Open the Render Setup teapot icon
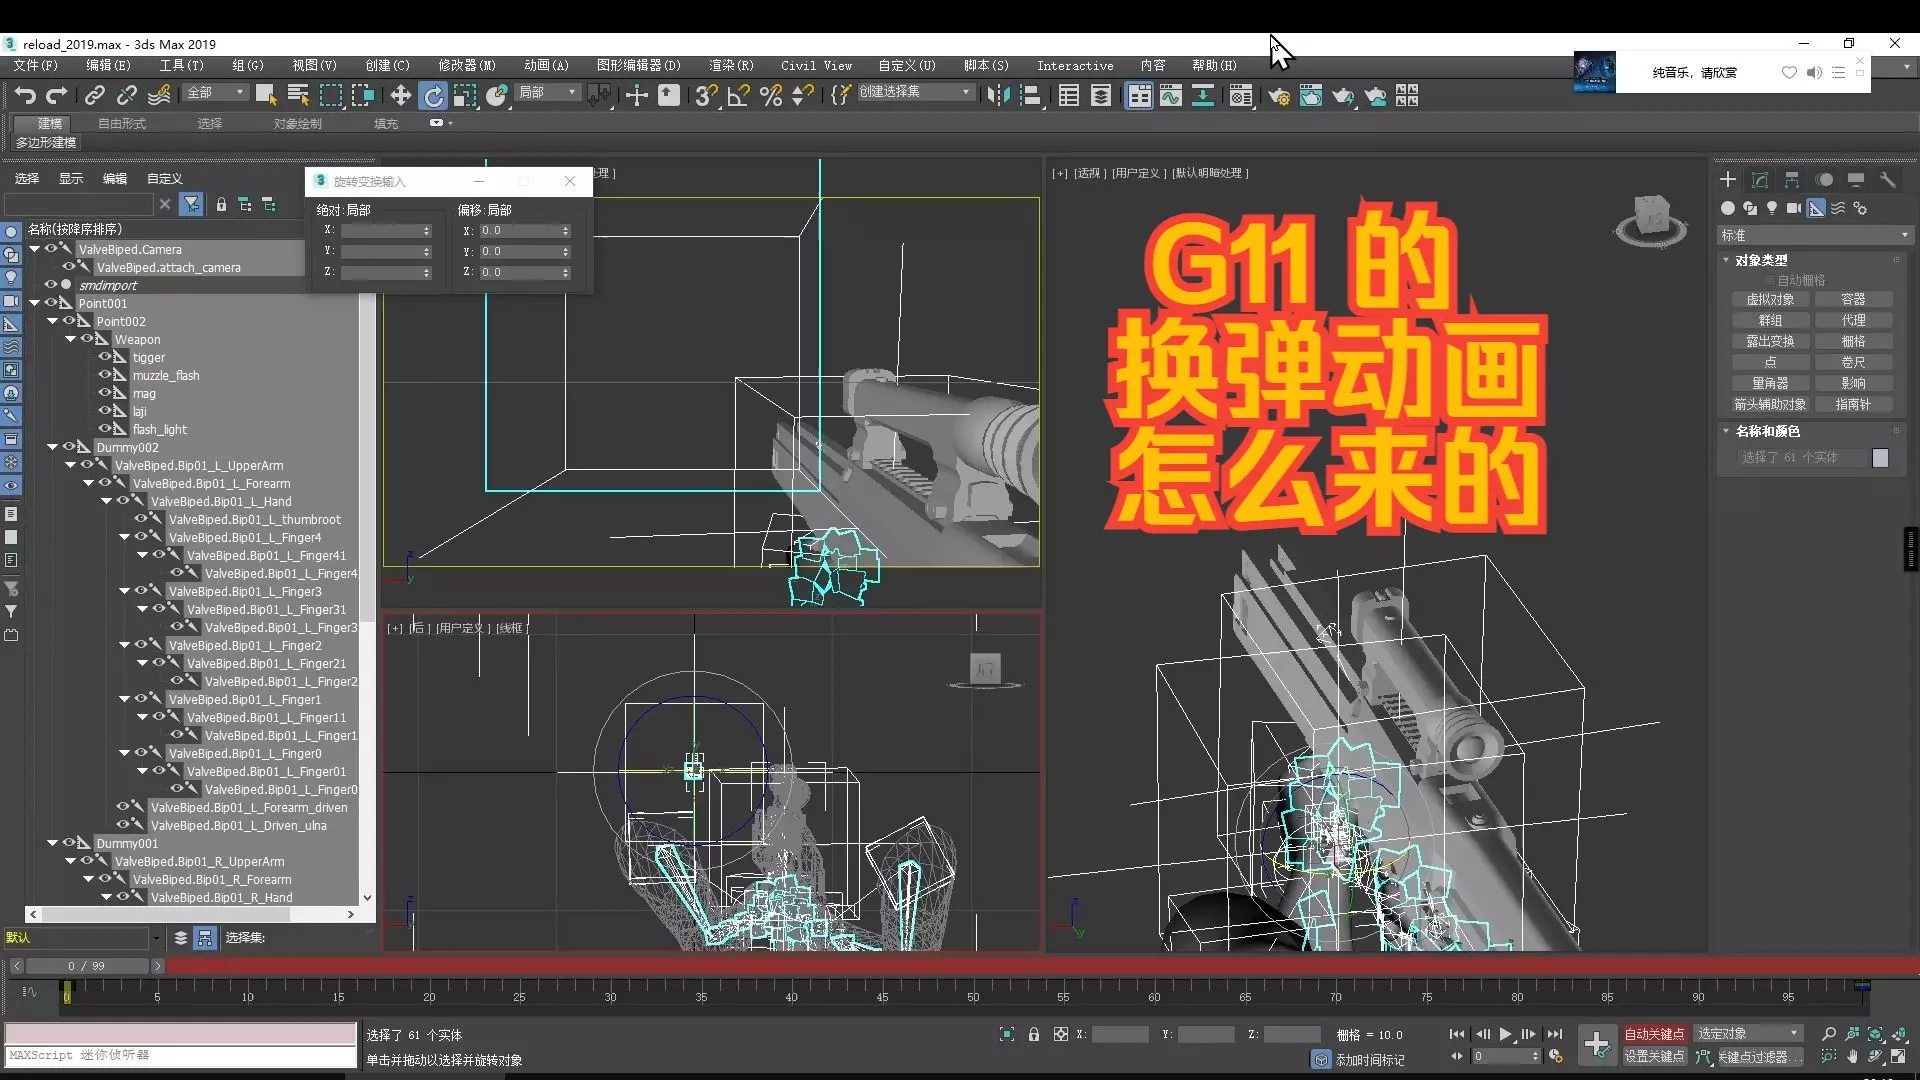This screenshot has height=1080, width=1920. click(1278, 95)
